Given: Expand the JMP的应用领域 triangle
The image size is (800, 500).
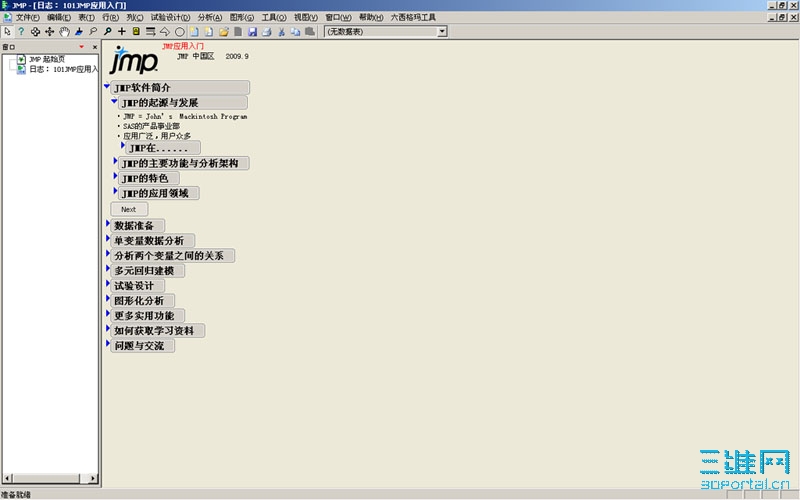Looking at the screenshot, I should 115,190.
